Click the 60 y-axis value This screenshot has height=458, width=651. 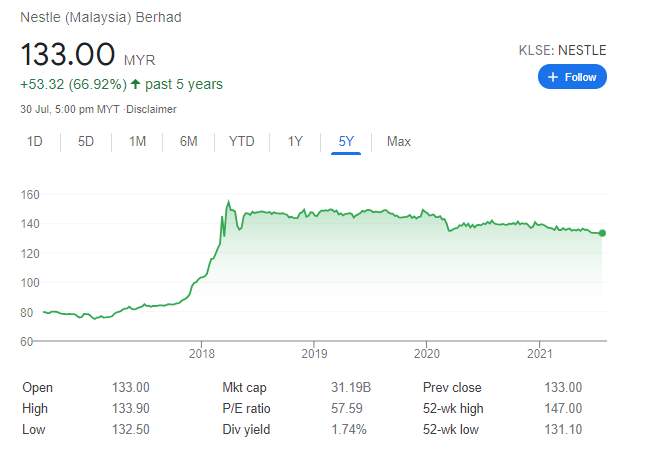27,341
